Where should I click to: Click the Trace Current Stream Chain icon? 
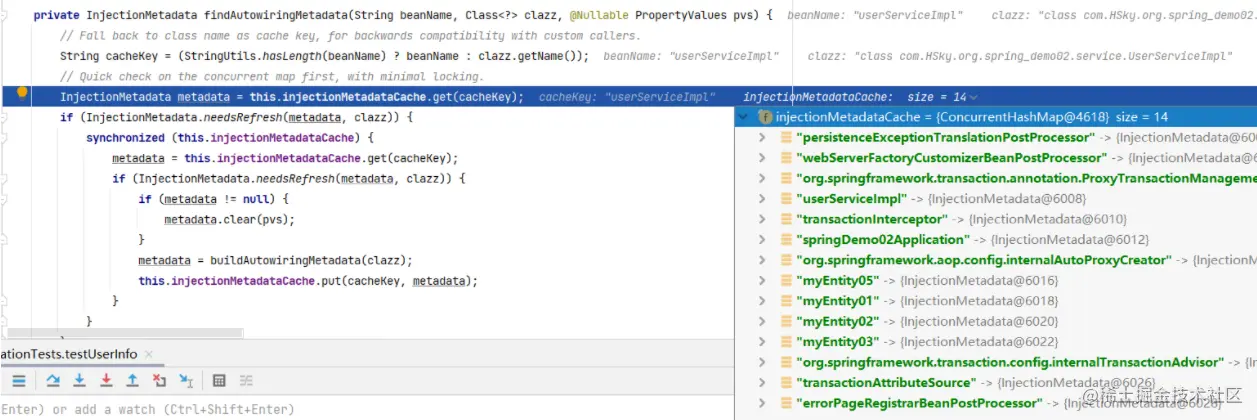246,381
